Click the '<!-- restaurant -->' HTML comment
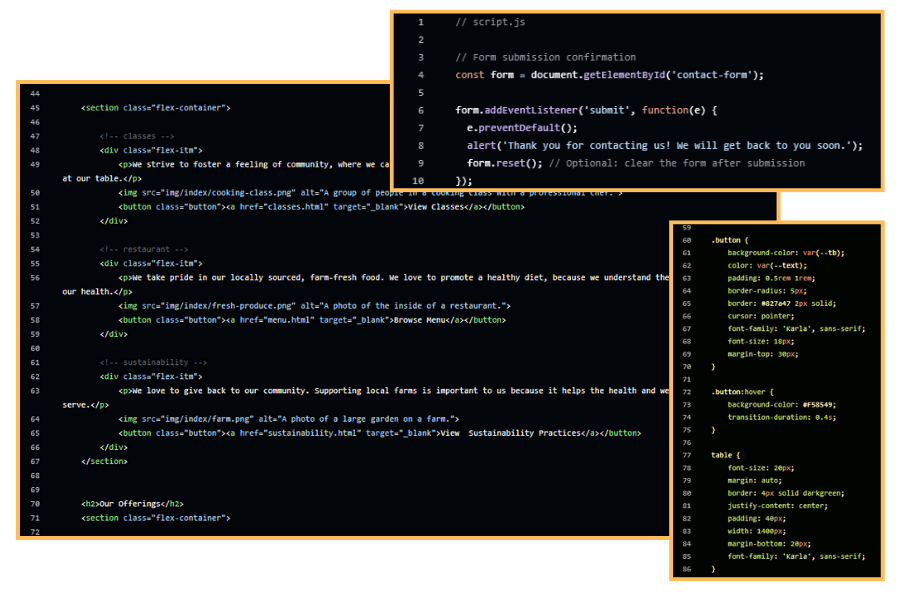The image size is (900, 600). 144,249
